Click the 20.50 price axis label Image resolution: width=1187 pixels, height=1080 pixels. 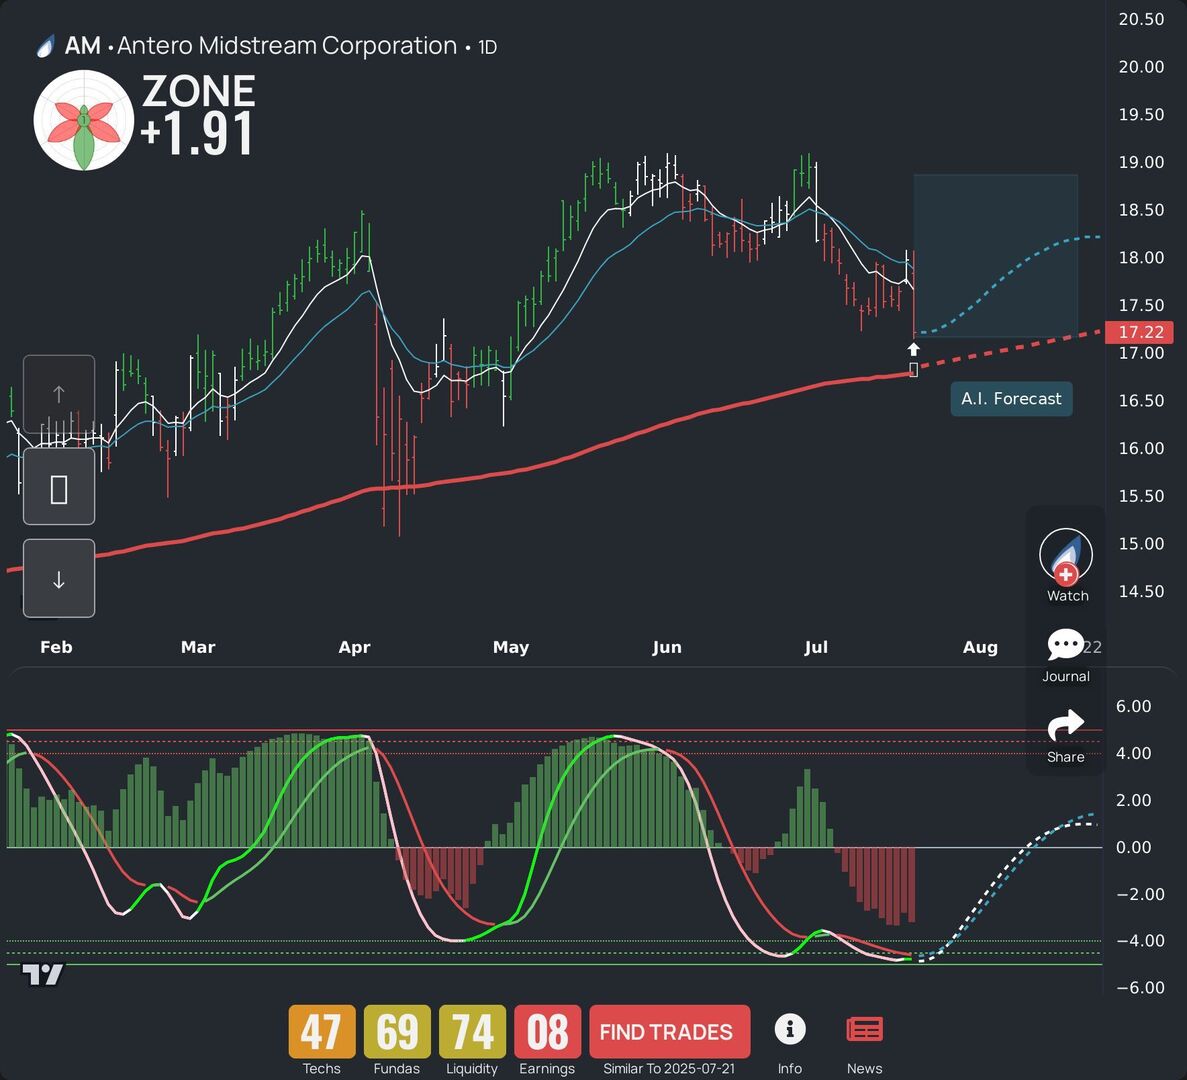1142,19
